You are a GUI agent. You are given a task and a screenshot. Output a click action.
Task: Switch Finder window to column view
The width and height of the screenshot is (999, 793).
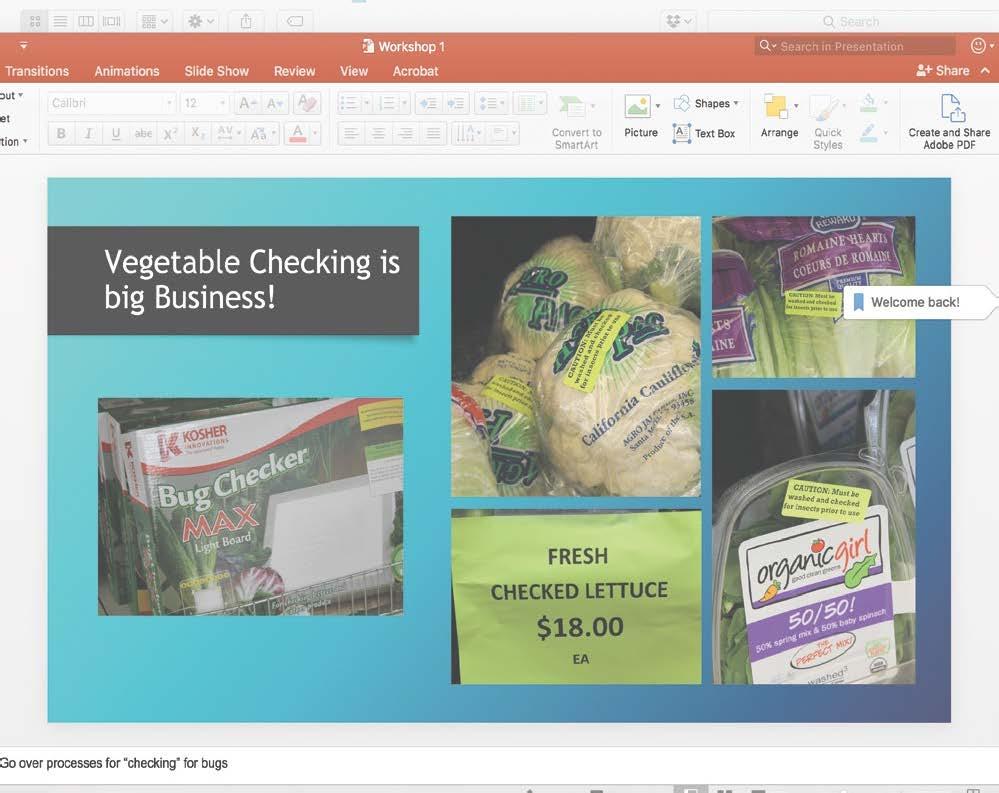pos(86,22)
